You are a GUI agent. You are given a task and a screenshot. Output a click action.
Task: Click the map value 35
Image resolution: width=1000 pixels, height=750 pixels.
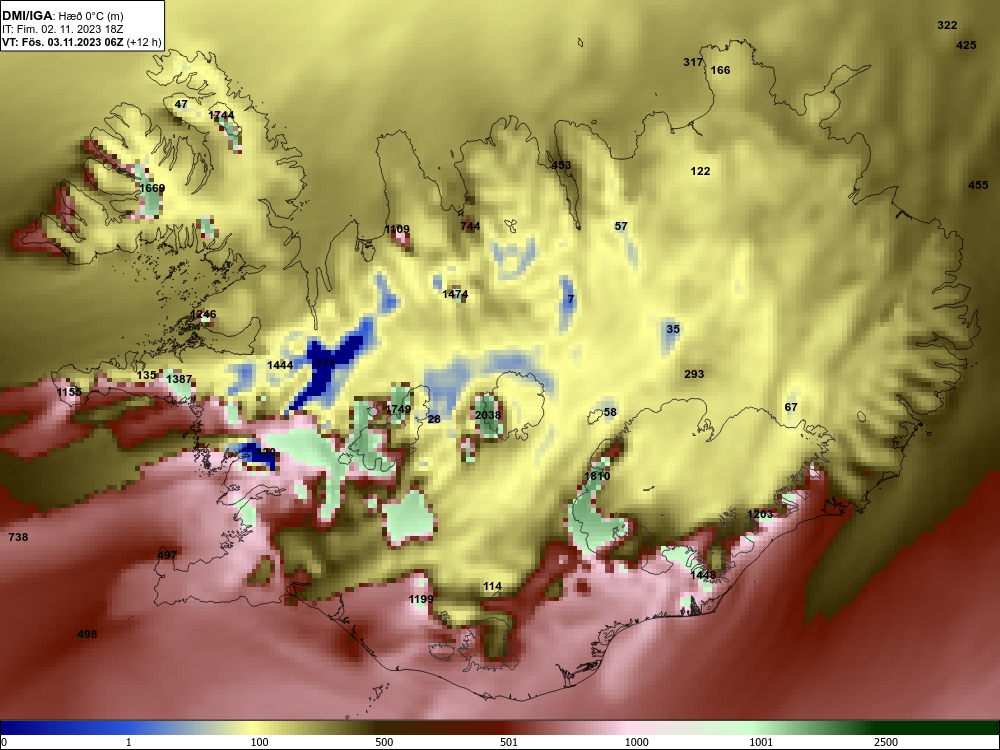tap(673, 329)
